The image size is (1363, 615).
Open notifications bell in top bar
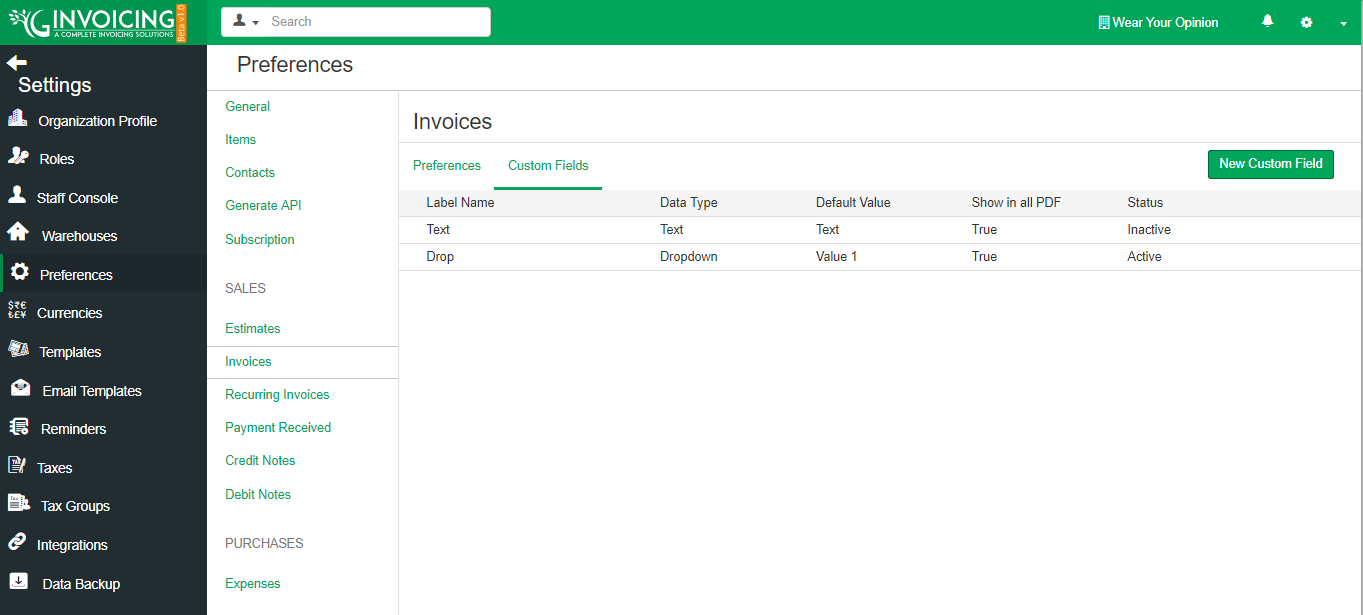click(1268, 22)
